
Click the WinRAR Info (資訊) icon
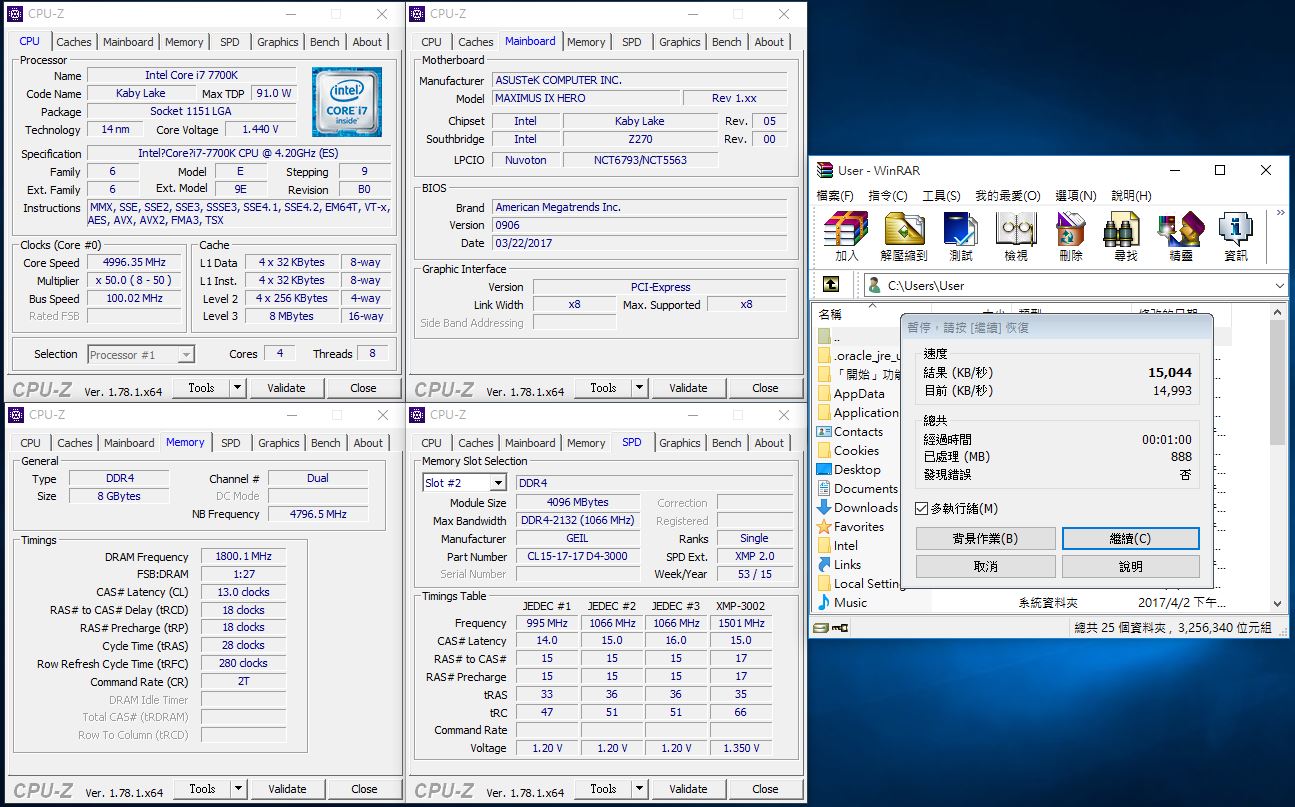pyautogui.click(x=1236, y=230)
